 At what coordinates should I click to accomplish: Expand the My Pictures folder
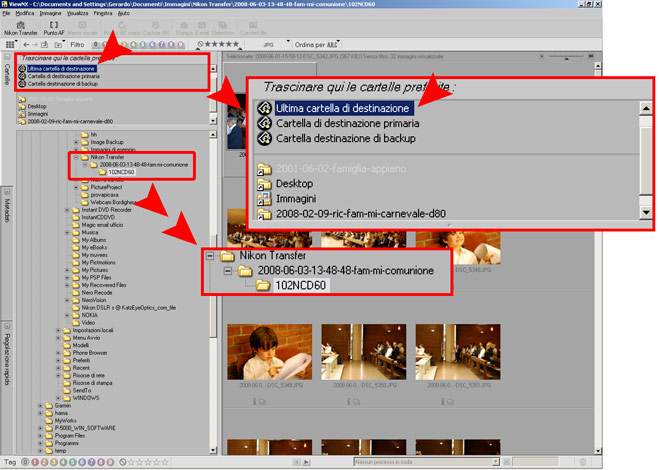[x=67, y=270]
